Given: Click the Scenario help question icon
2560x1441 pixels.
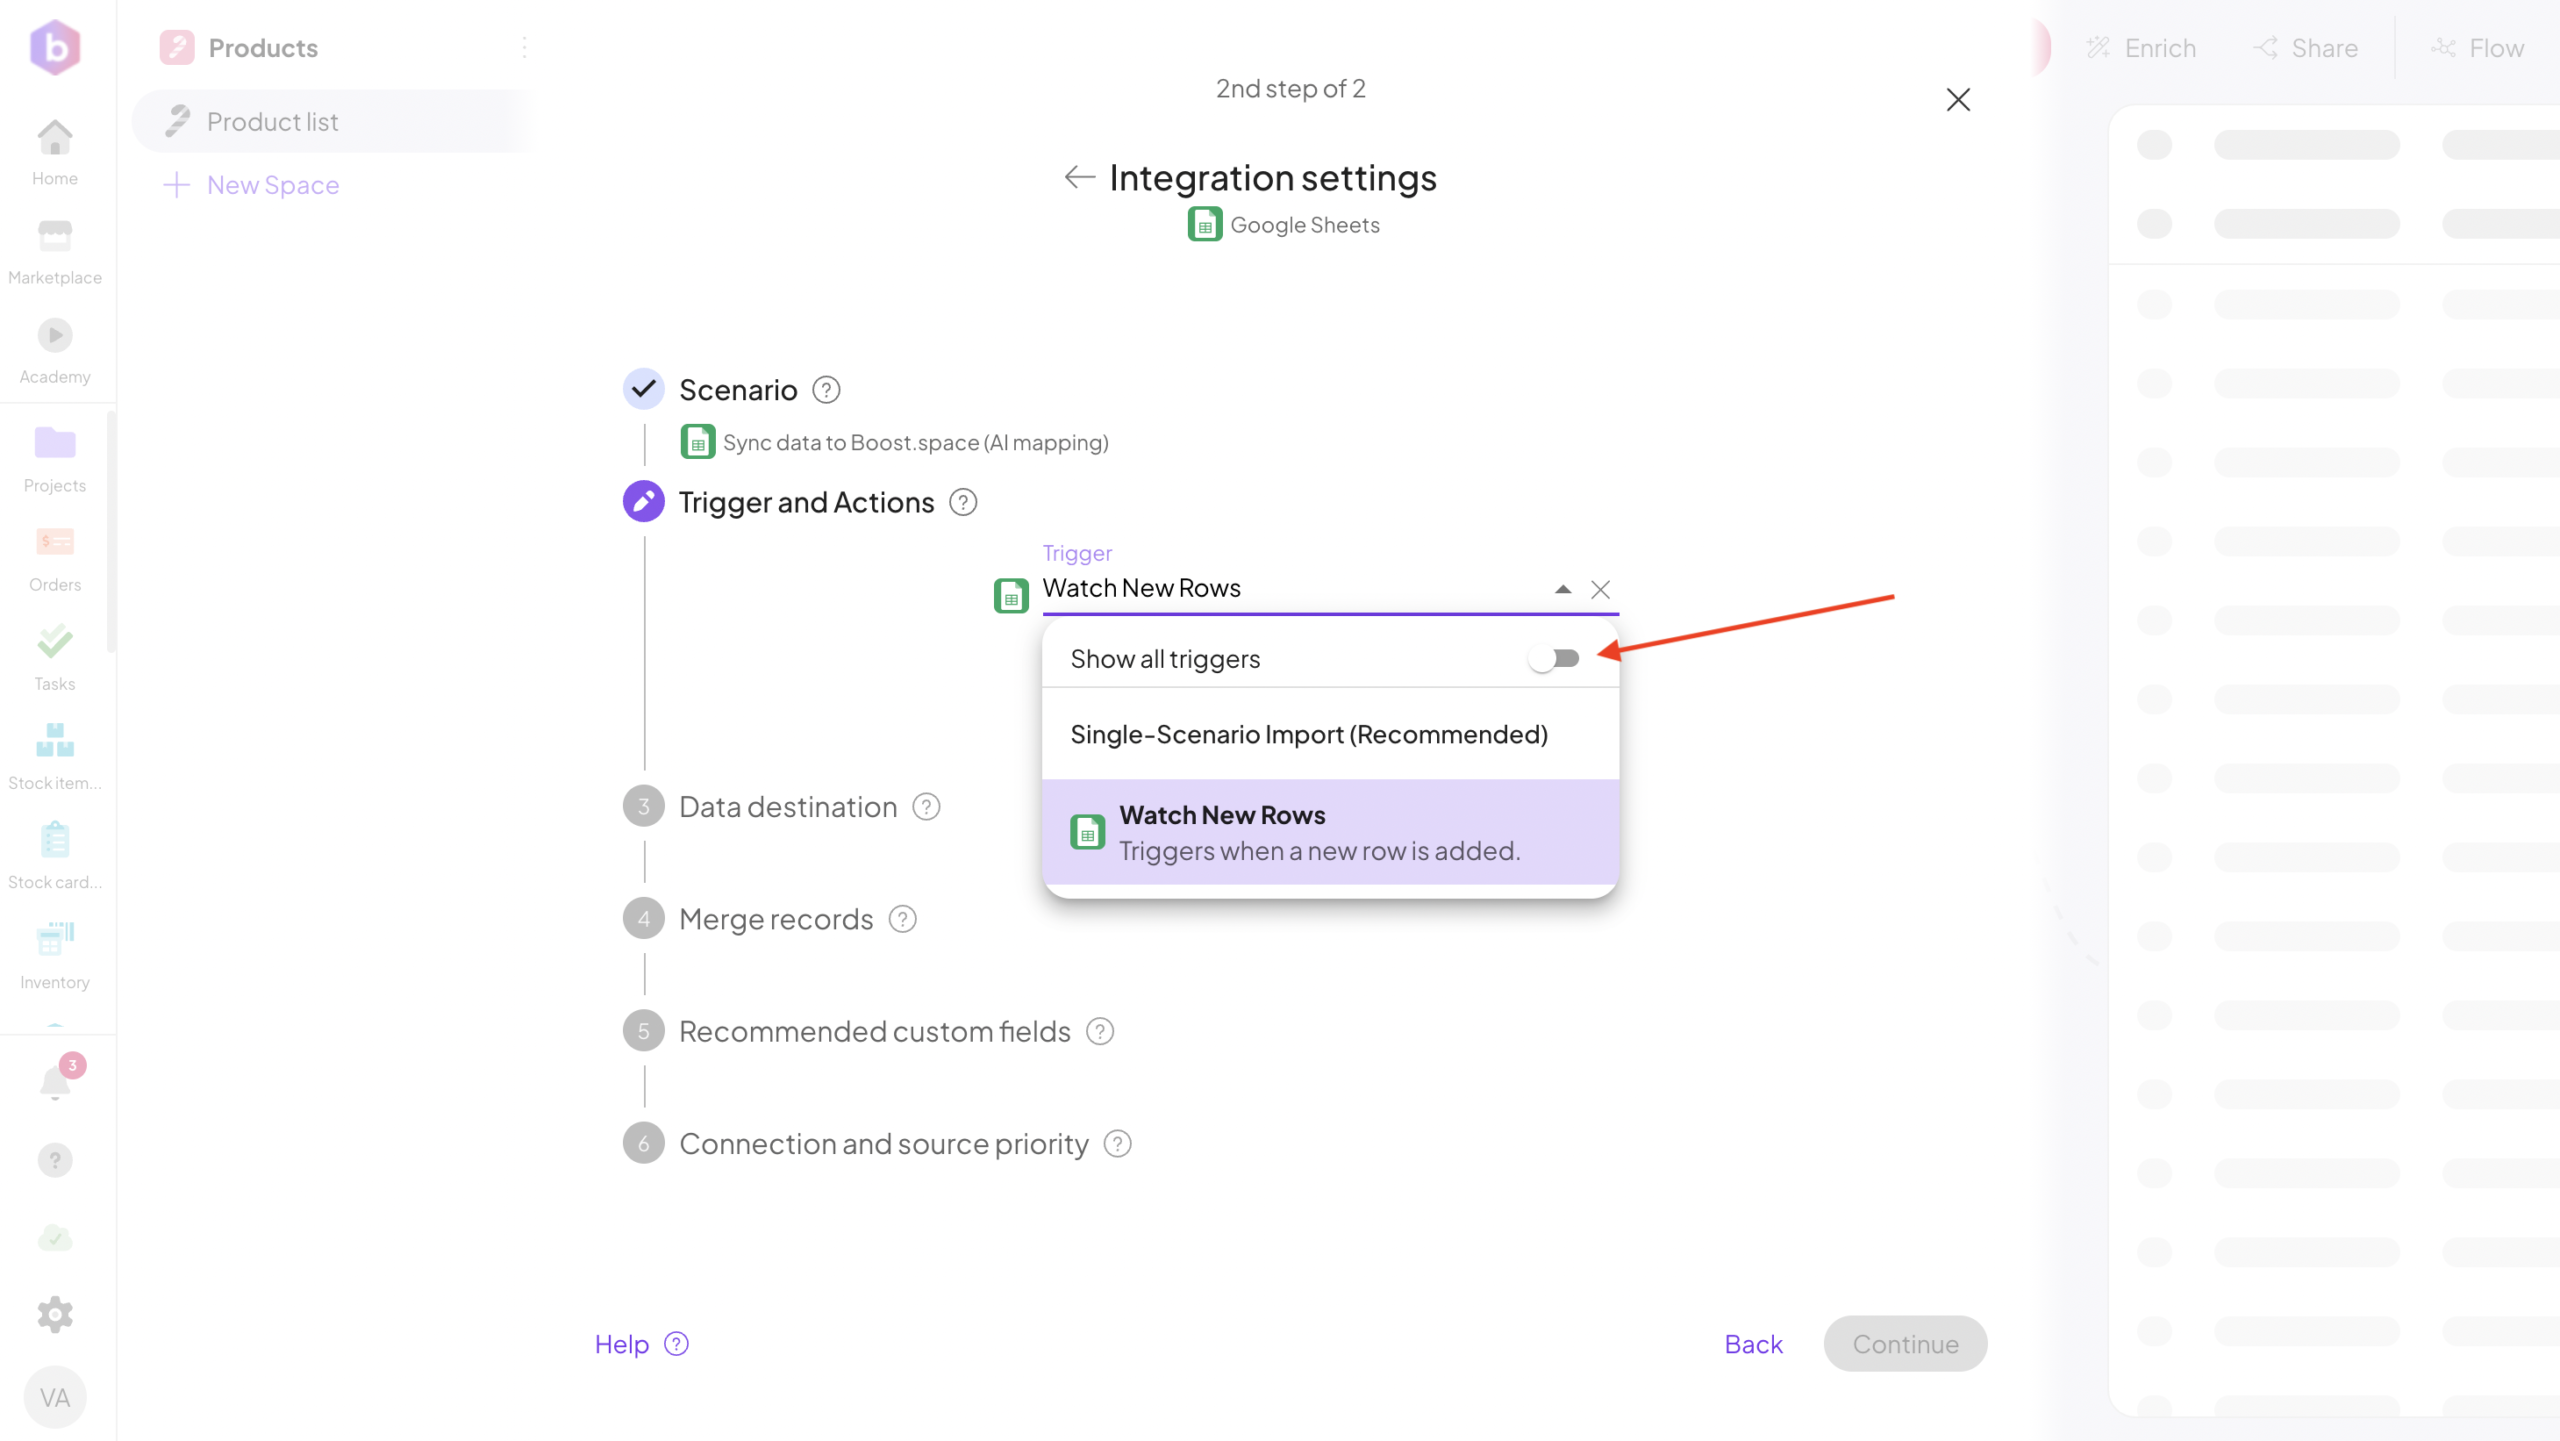Looking at the screenshot, I should tap(826, 390).
